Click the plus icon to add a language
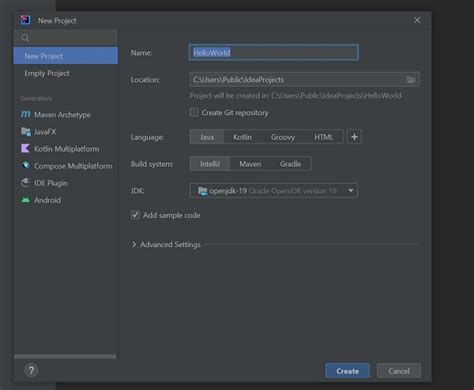Viewport: 474px width, 390px height. point(354,137)
